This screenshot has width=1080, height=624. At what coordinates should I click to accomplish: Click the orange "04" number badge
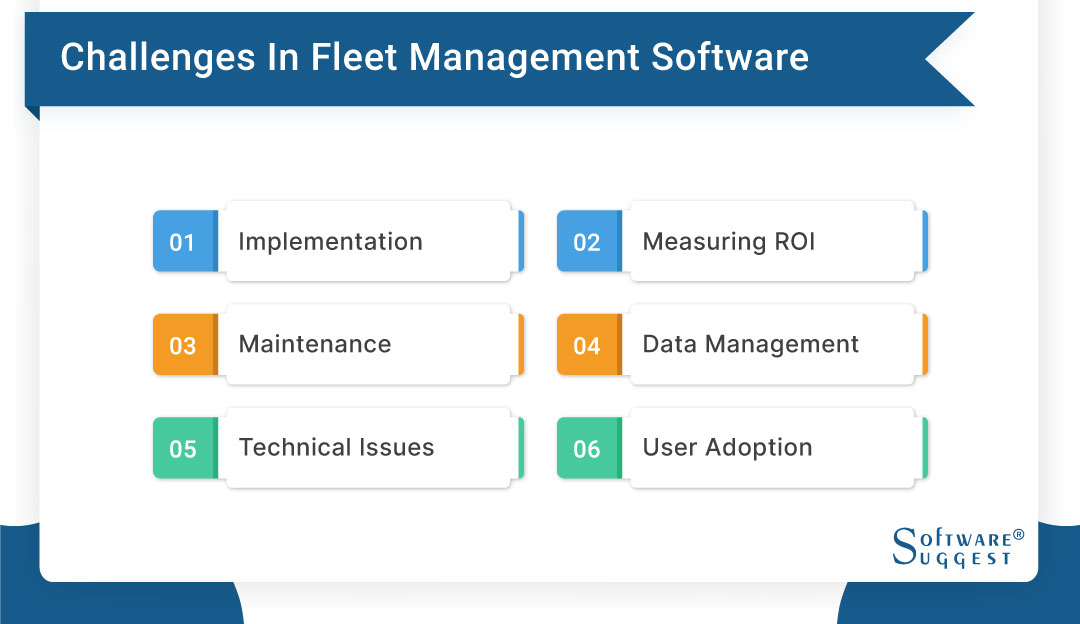point(589,344)
